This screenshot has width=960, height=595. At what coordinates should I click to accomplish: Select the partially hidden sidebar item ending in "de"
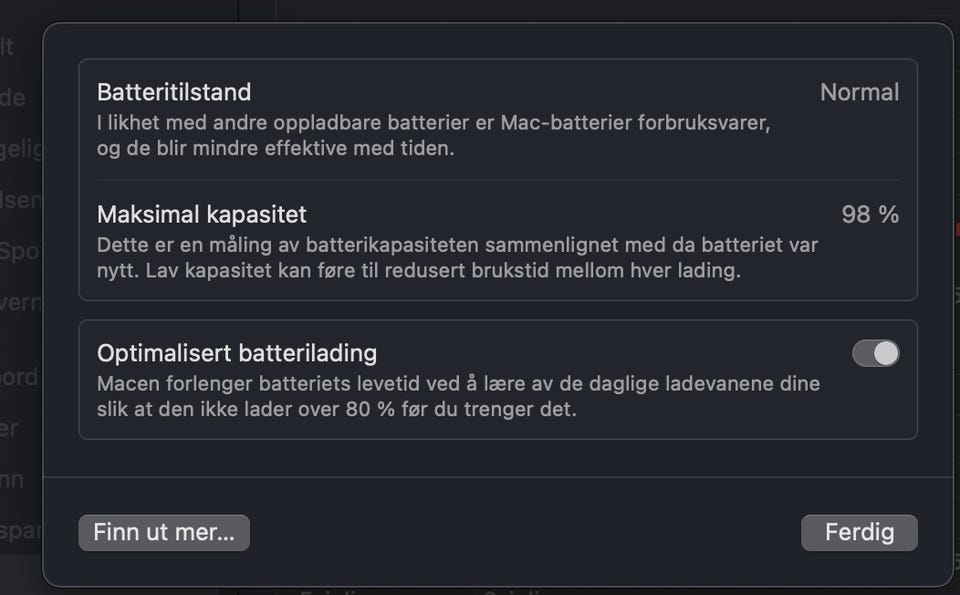pos(13,97)
